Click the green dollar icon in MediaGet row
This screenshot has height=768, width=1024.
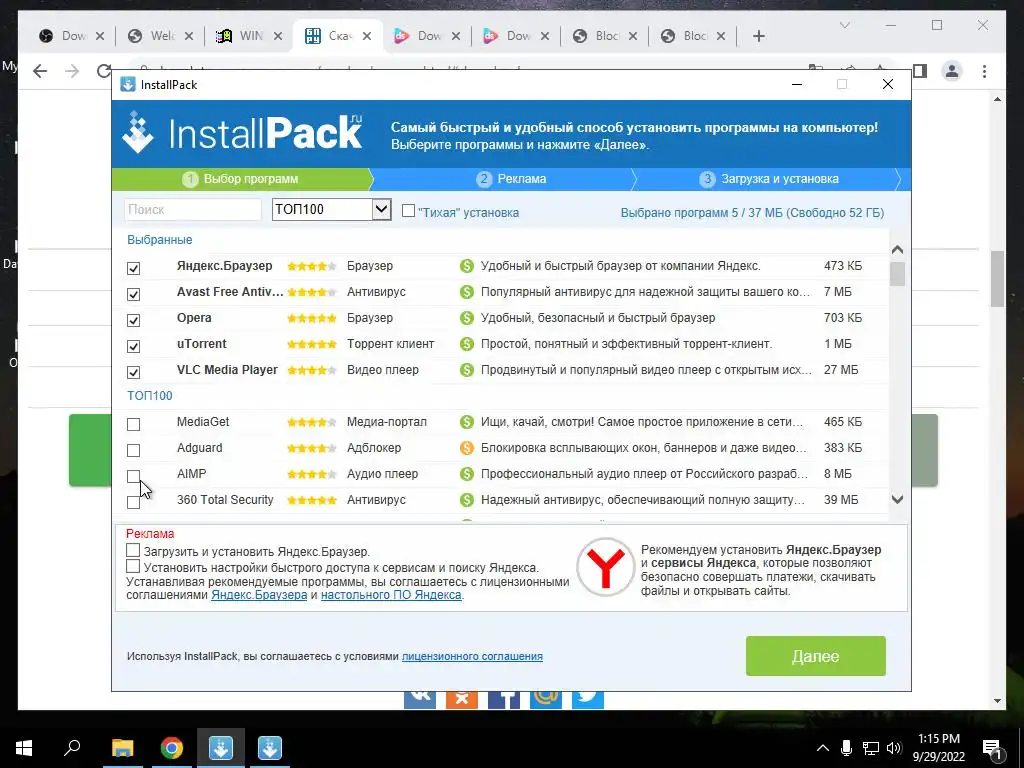click(466, 422)
